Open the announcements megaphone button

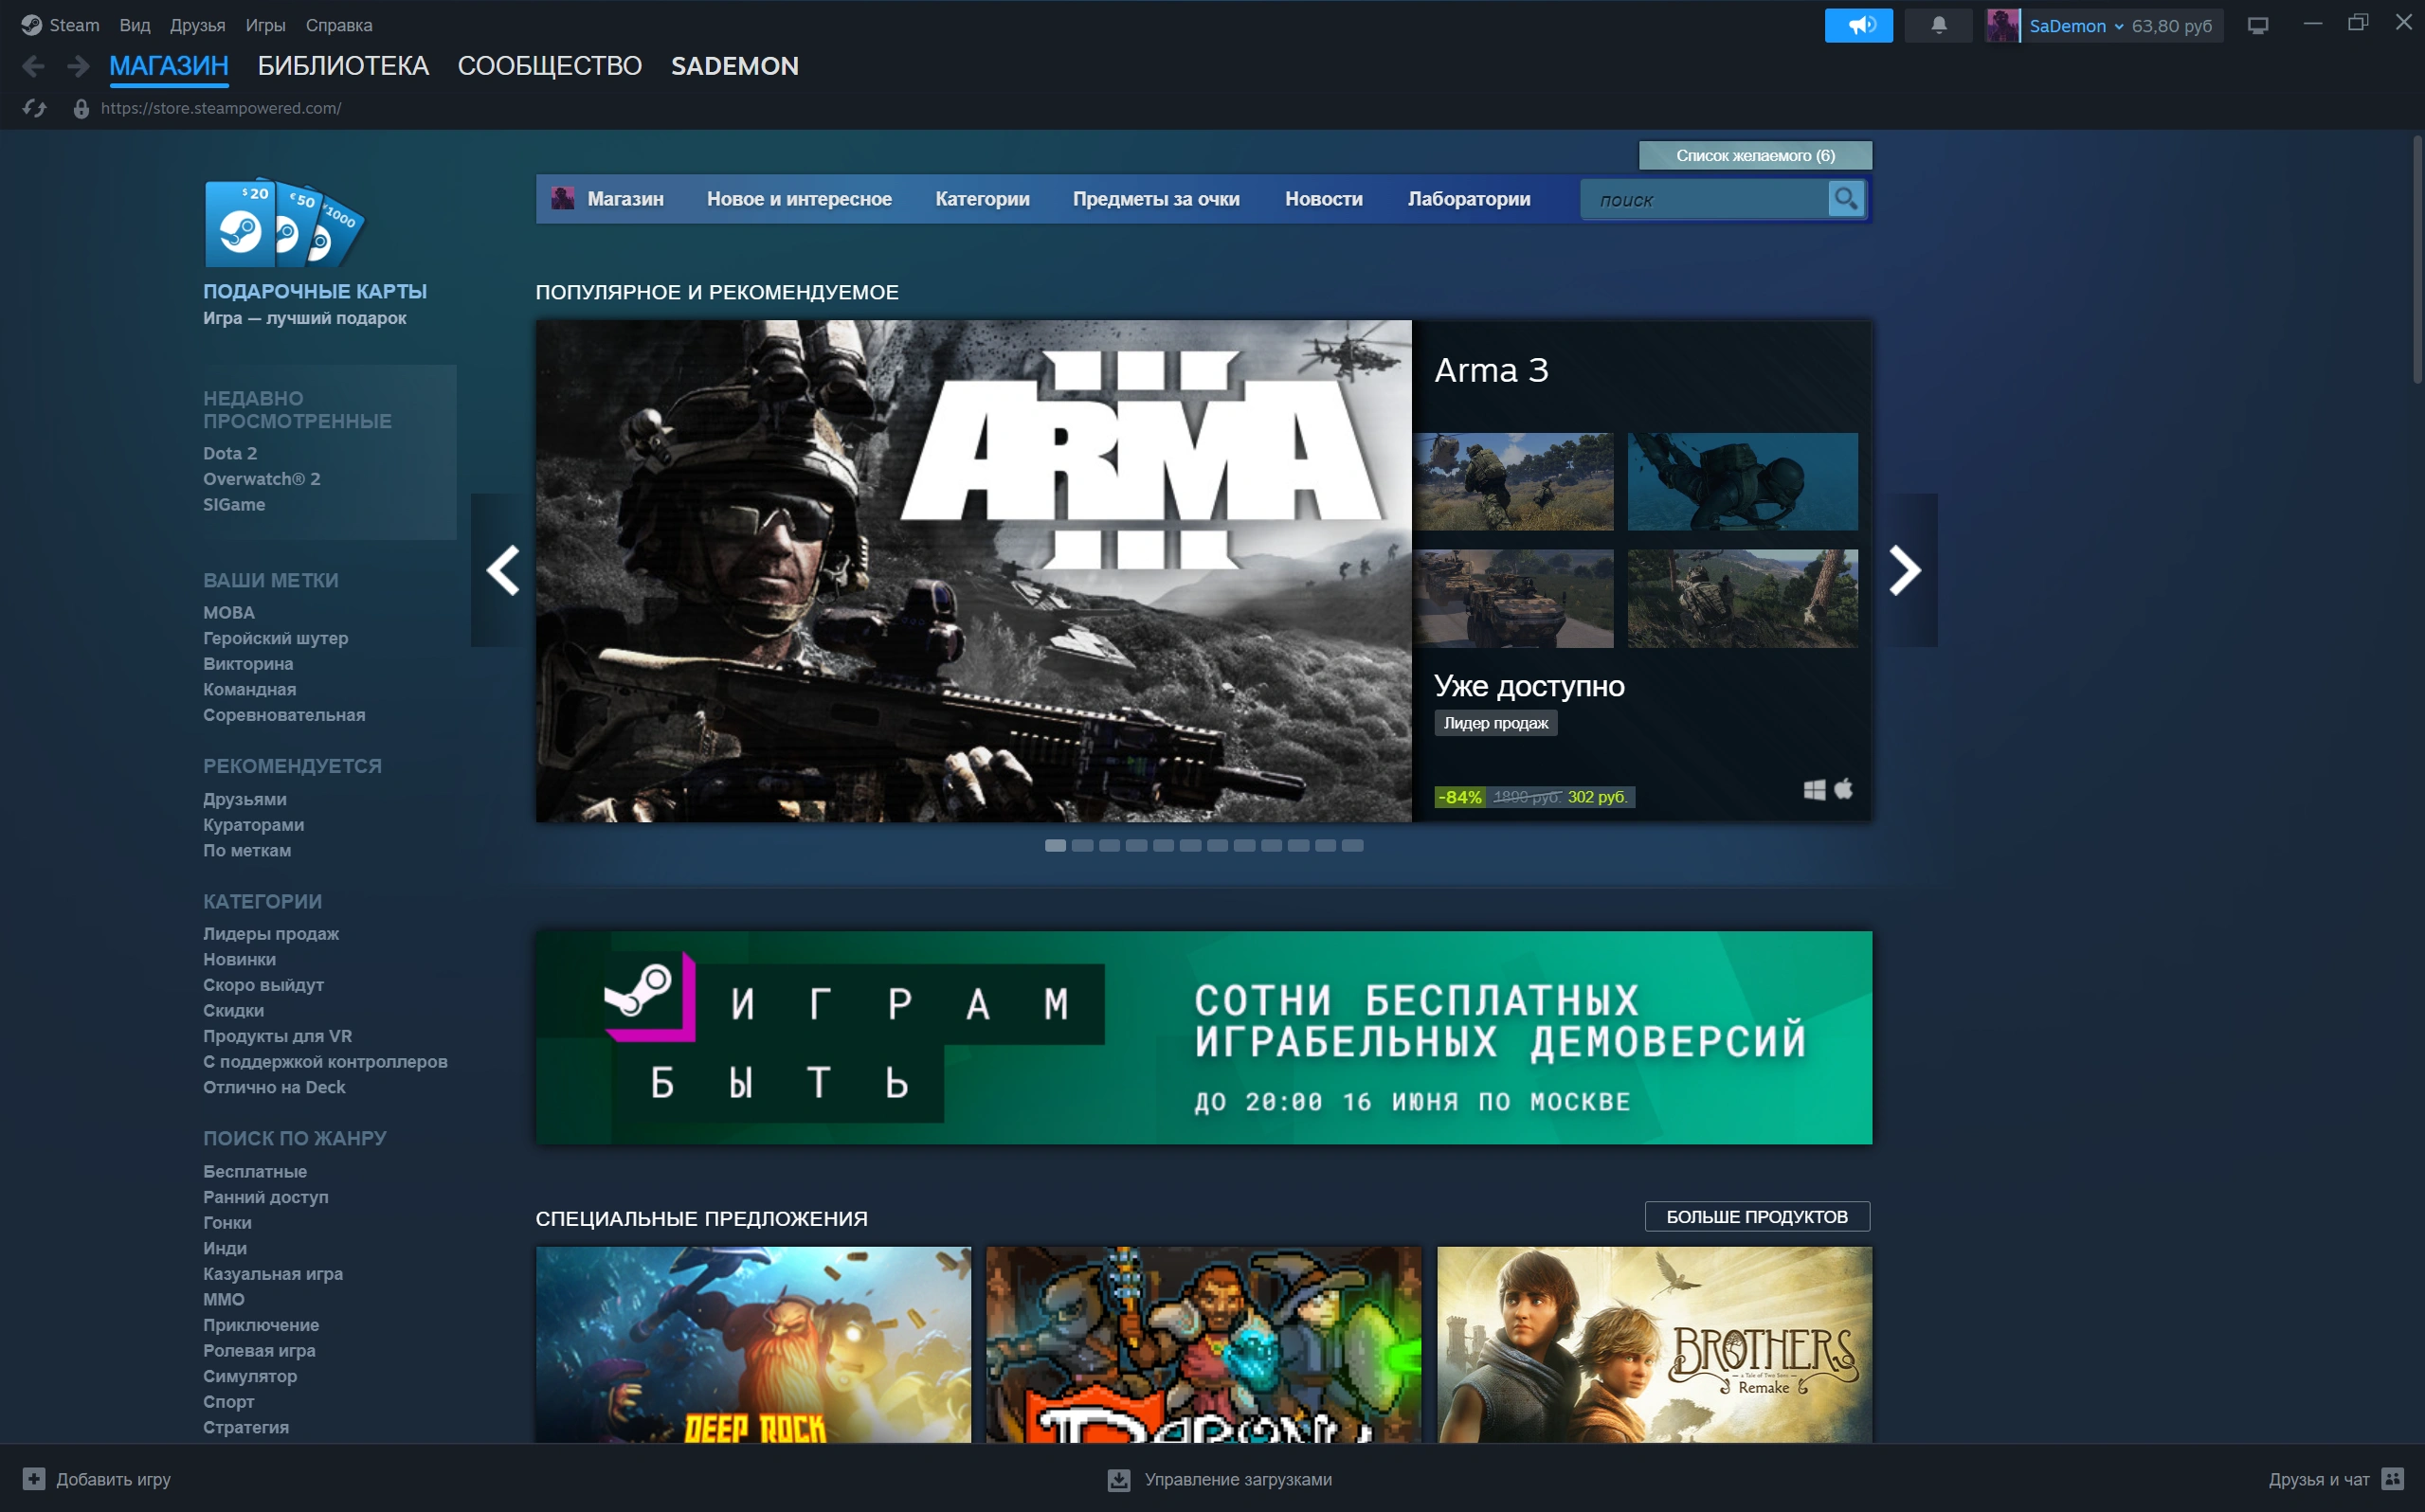[x=1858, y=25]
